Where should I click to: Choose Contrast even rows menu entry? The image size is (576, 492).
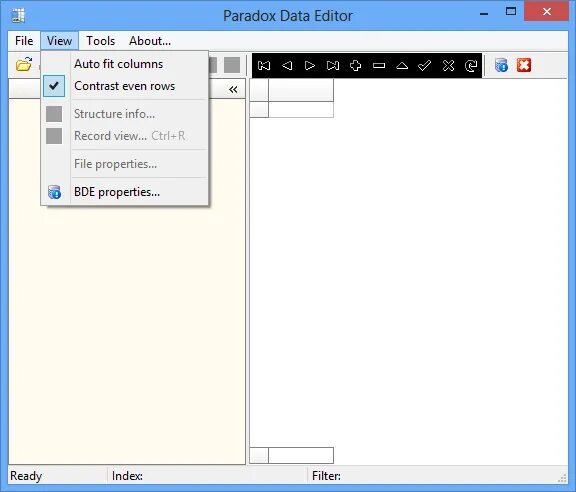pos(125,86)
